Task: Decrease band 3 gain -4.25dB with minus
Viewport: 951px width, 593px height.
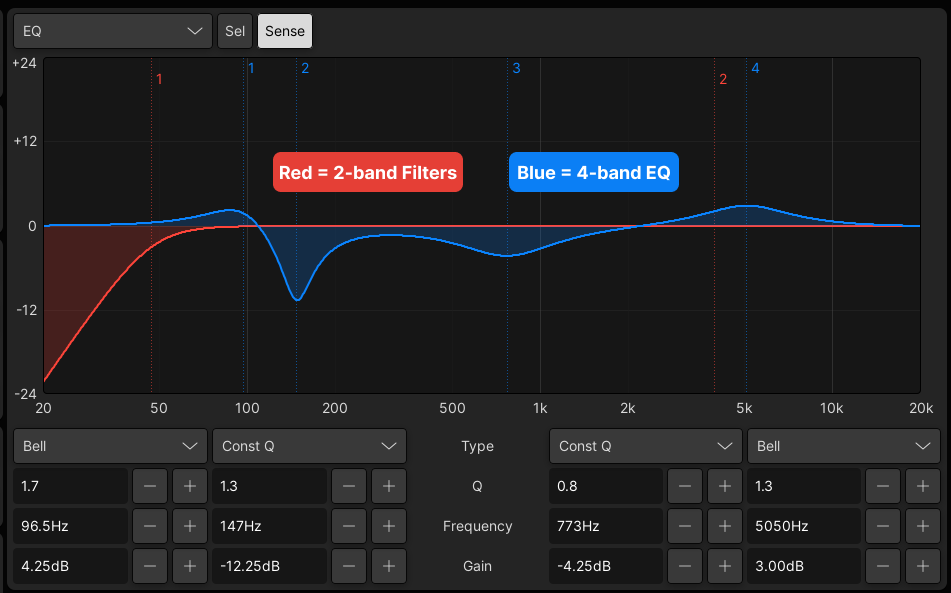Action: (685, 566)
